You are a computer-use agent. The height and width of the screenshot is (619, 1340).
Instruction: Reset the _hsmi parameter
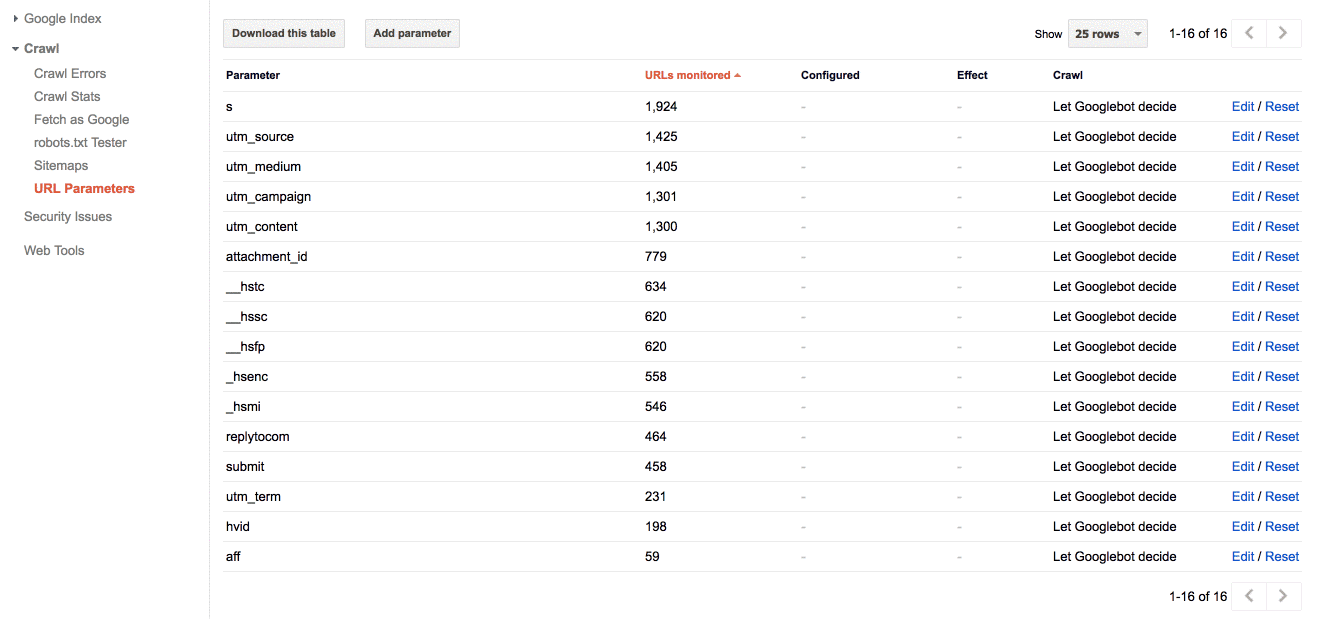point(1282,406)
